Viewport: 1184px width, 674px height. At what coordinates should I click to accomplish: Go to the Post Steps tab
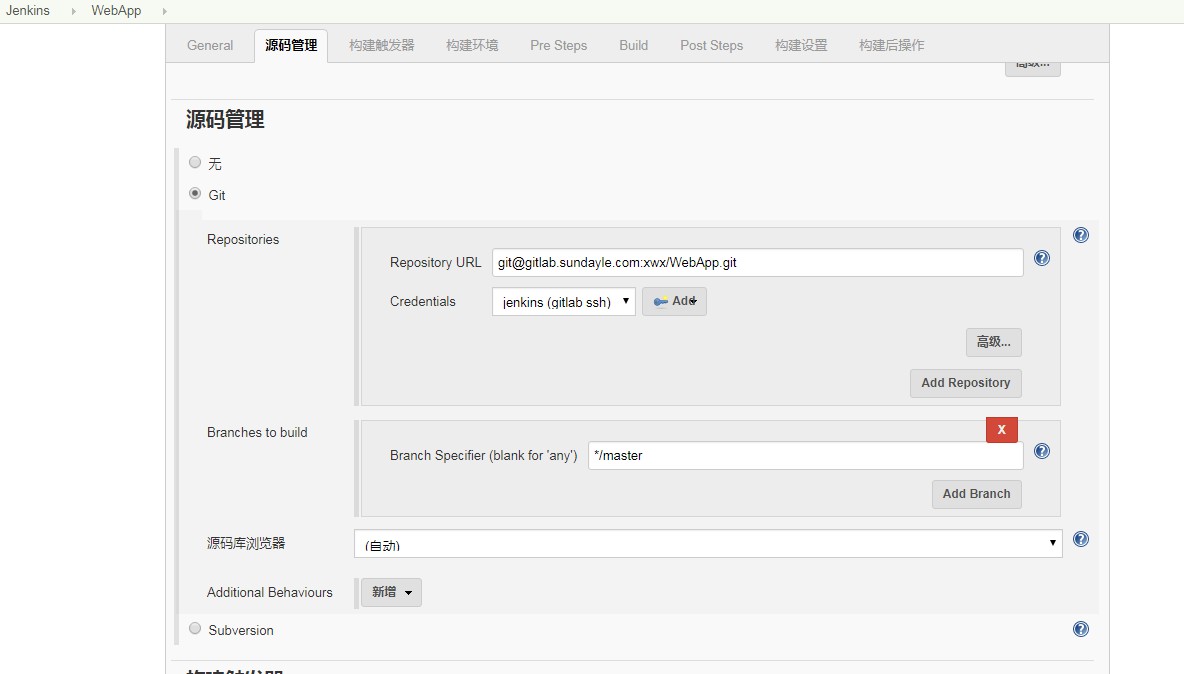711,45
